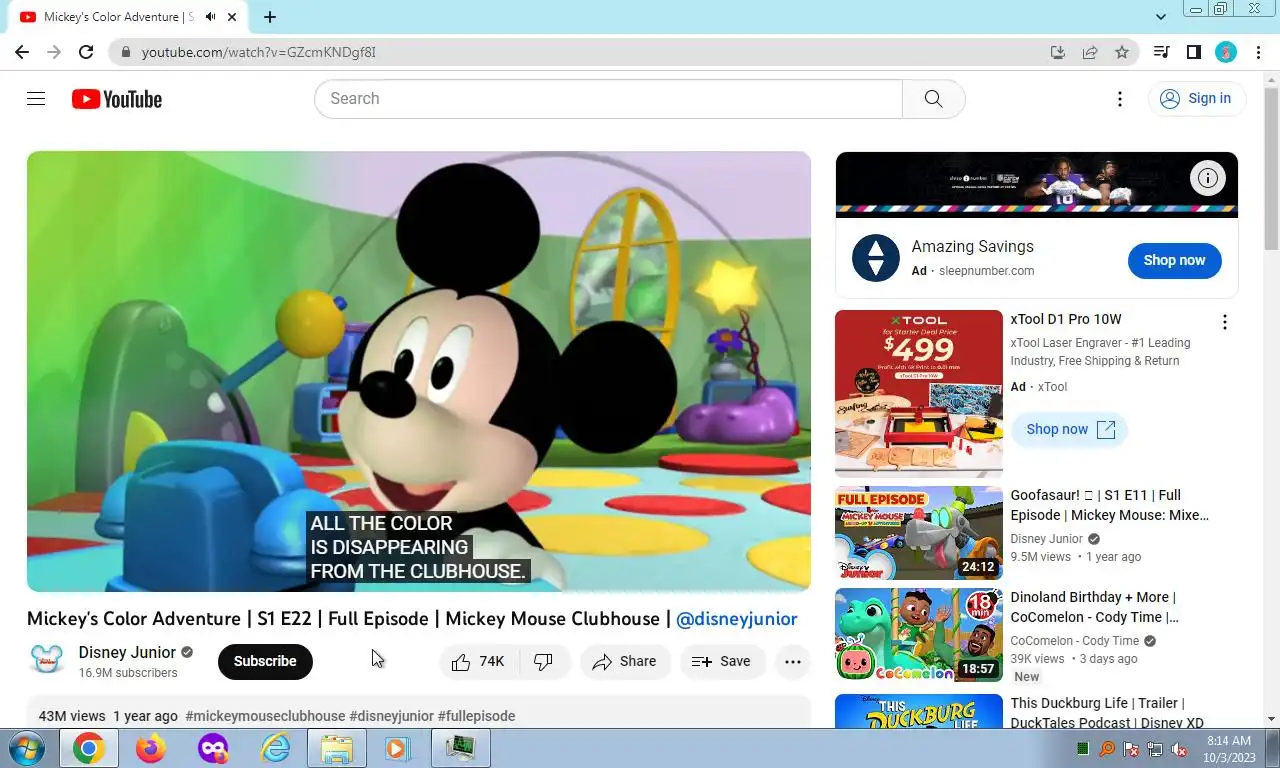1280x768 pixels.
Task: Open Internet Explorer from the taskbar
Action: click(x=274, y=748)
